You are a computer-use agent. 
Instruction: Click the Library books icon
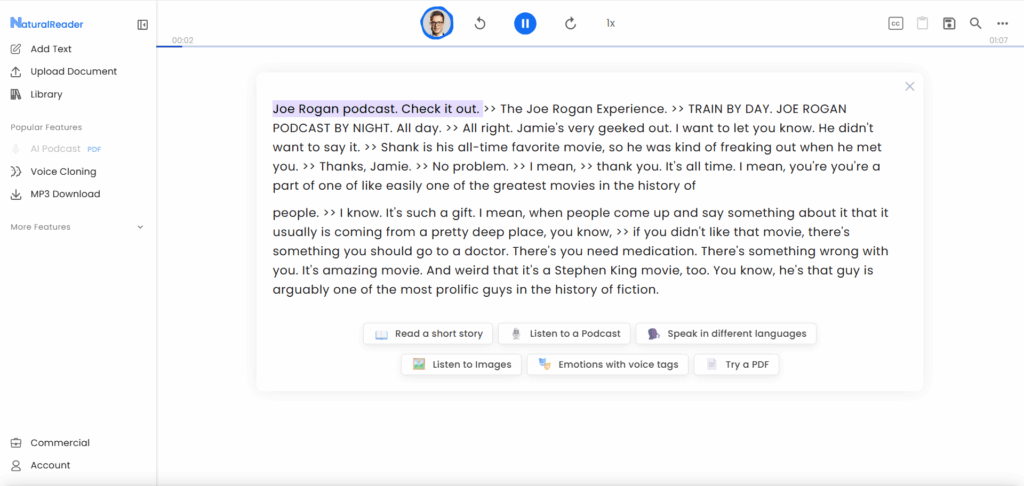[x=16, y=95]
